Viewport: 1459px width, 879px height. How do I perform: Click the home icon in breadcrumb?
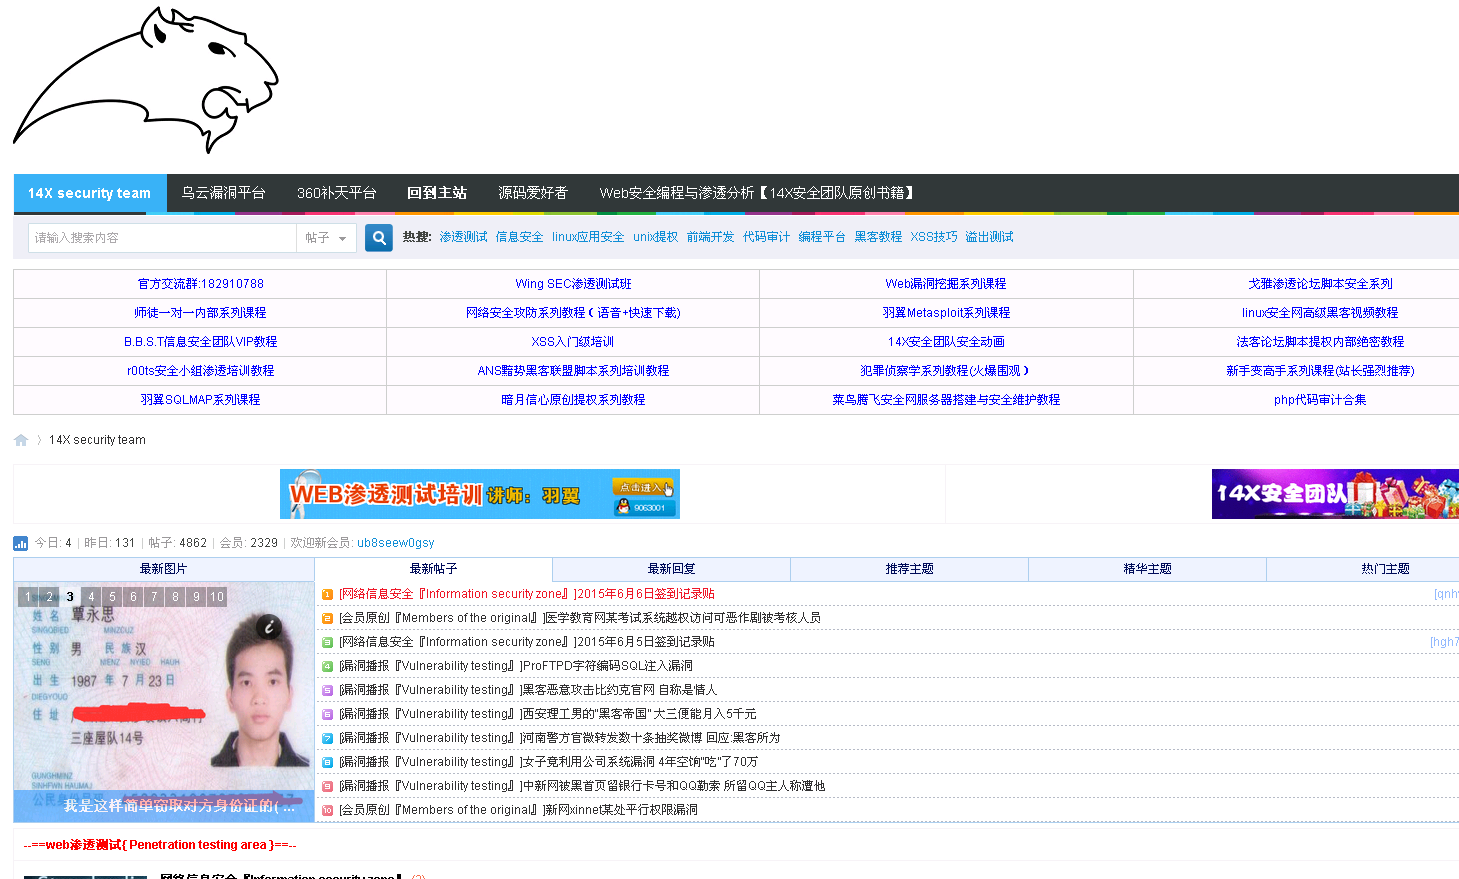pos(21,440)
